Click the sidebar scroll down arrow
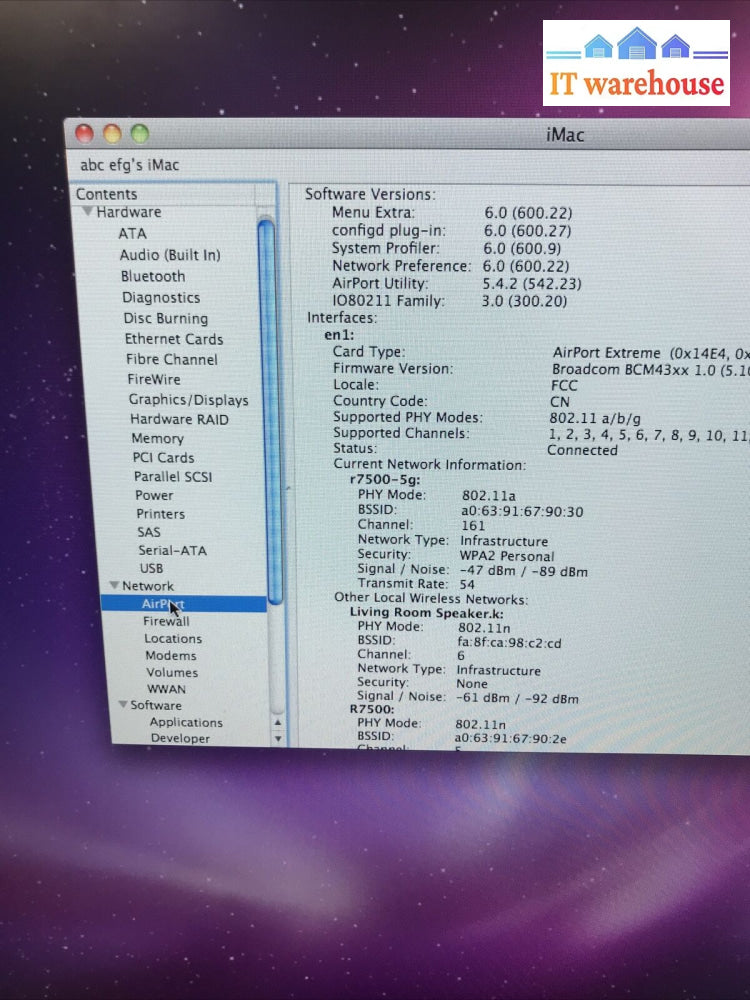The width and height of the screenshot is (750, 1000). point(278,739)
